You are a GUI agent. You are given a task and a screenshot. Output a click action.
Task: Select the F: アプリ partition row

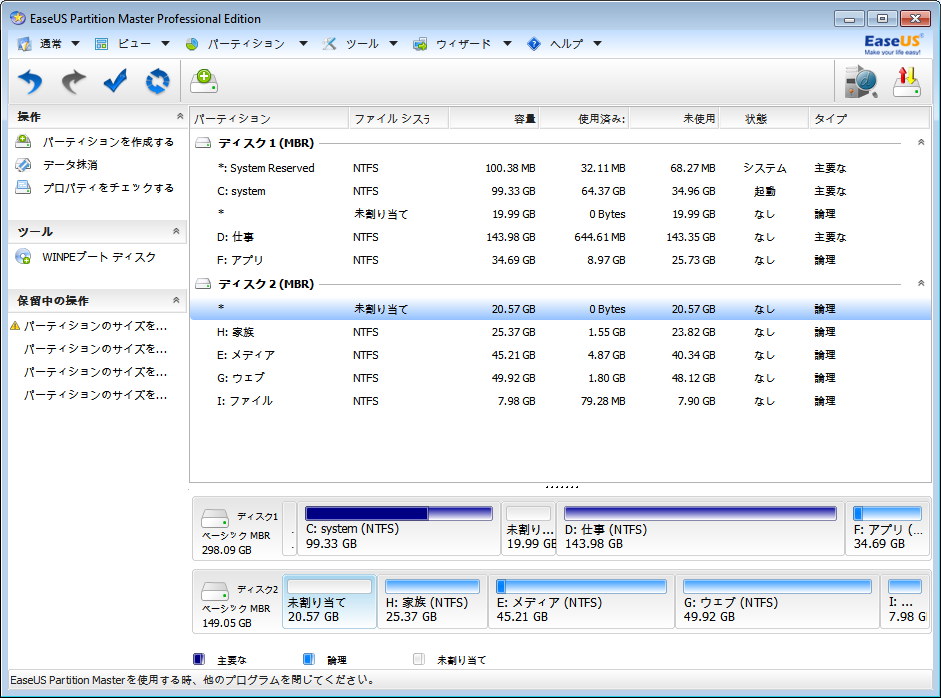click(561, 260)
